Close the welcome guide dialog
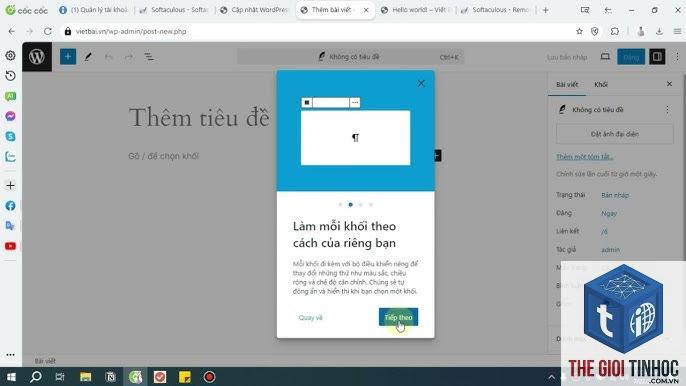Image resolution: width=686 pixels, height=386 pixels. click(x=421, y=83)
